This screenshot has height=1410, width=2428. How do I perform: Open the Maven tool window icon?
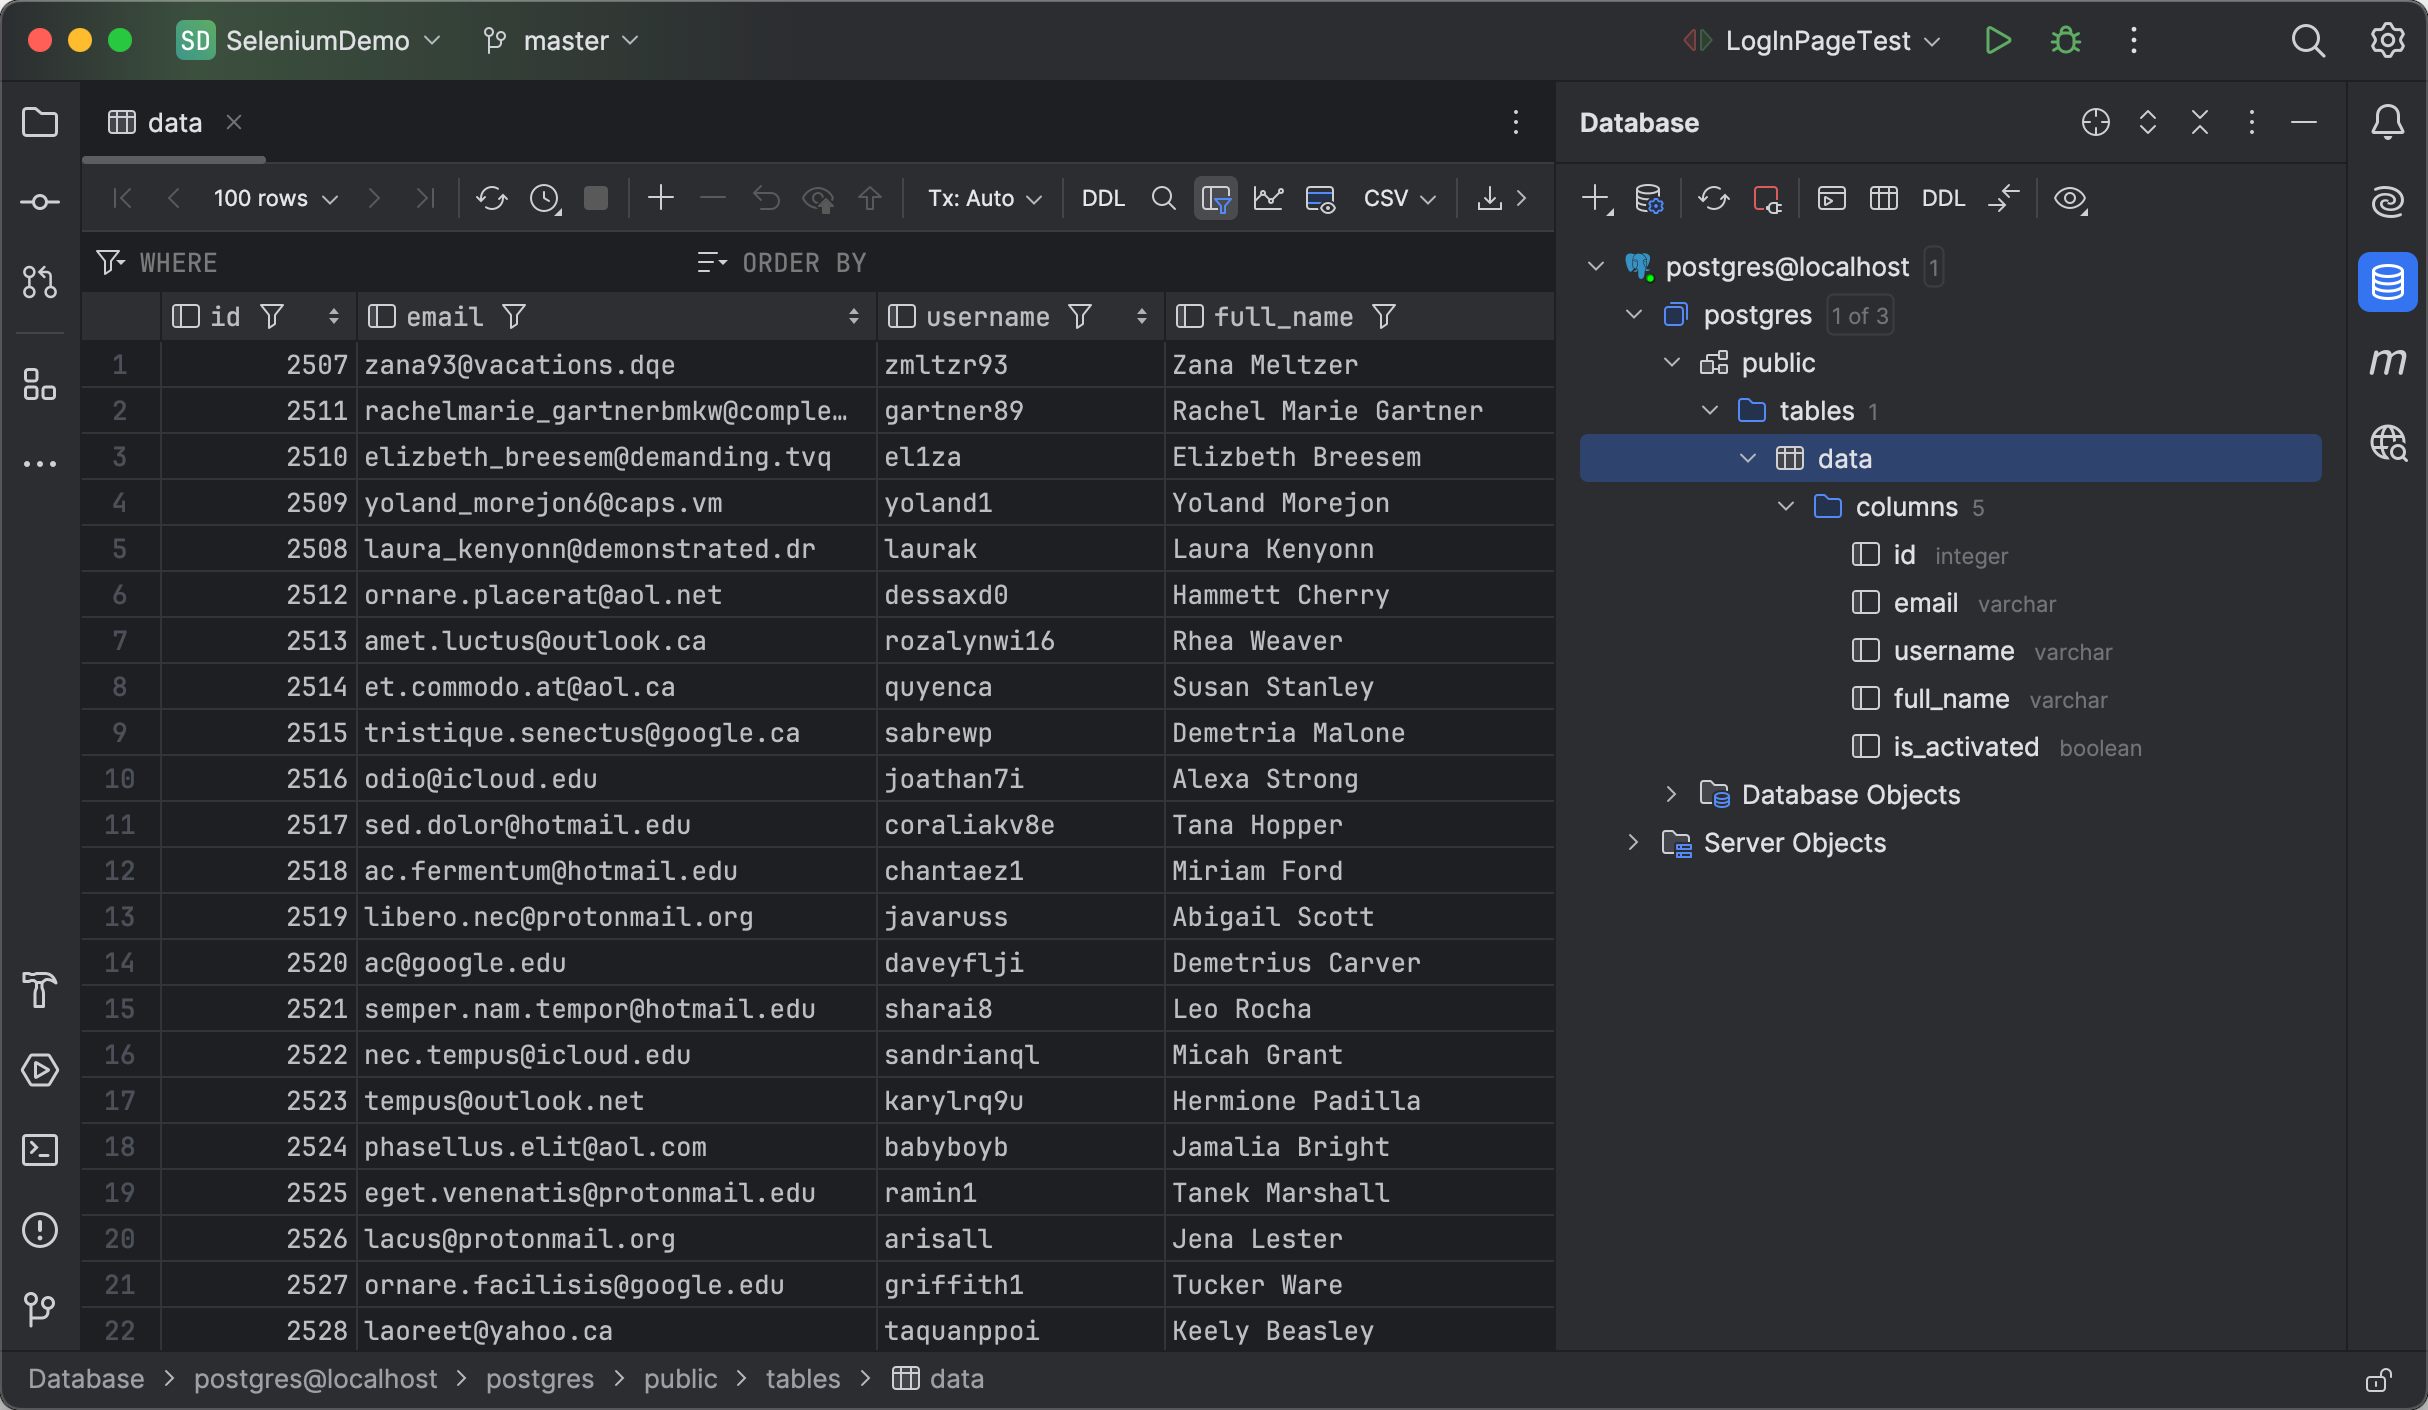point(2388,362)
